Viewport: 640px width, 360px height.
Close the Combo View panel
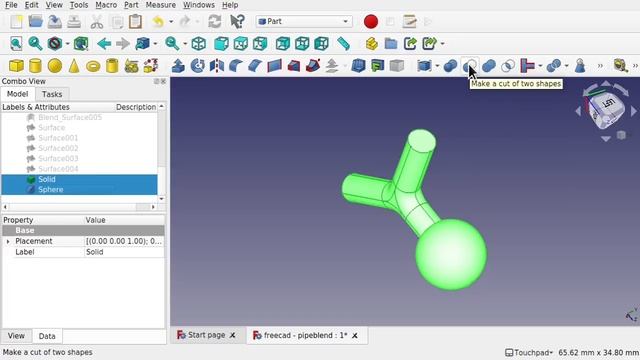click(x=163, y=82)
